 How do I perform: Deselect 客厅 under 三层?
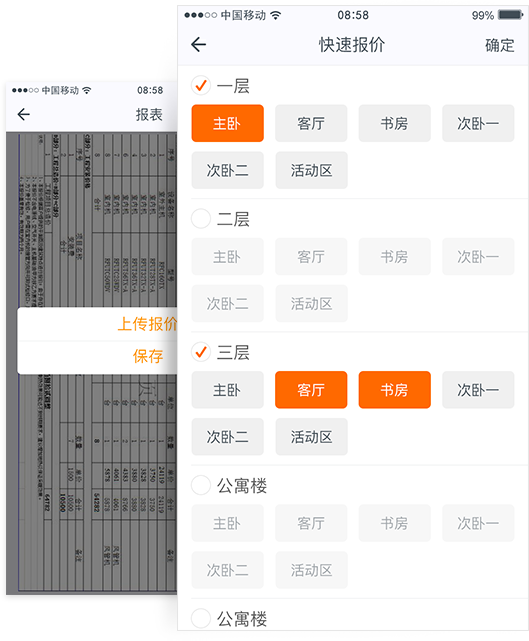[x=311, y=390]
